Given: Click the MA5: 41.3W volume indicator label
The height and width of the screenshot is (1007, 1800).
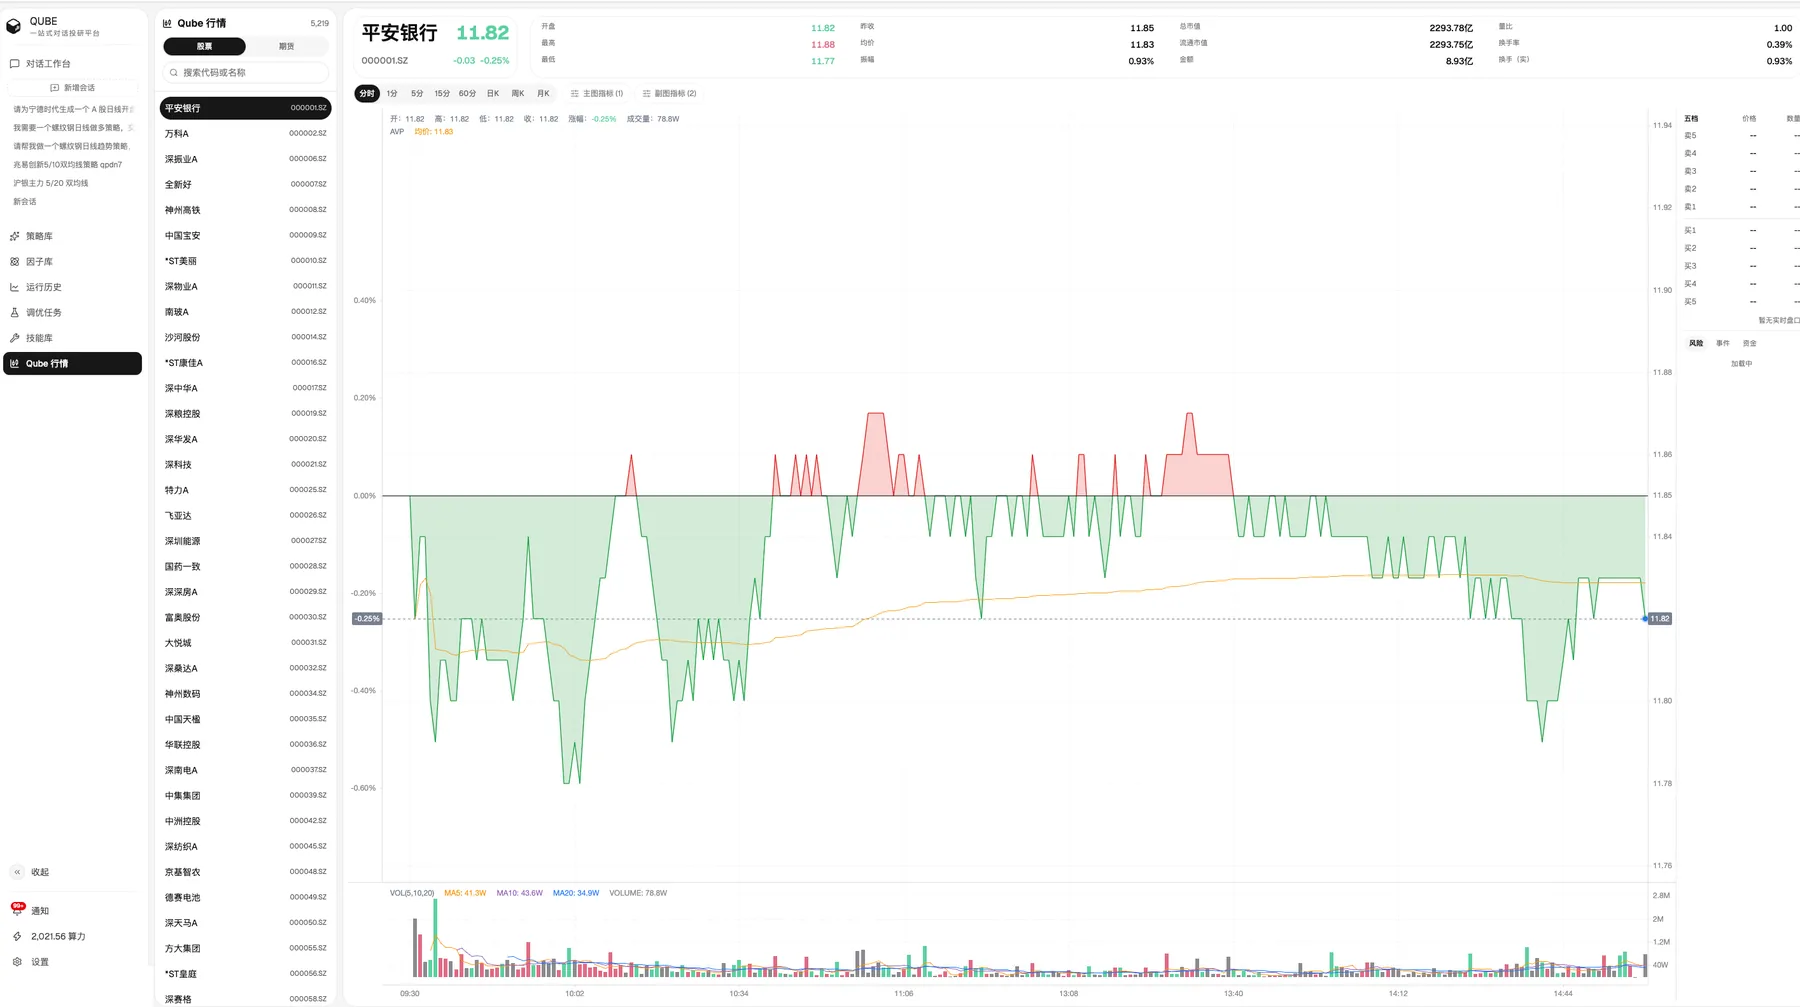Looking at the screenshot, I should click(x=465, y=894).
